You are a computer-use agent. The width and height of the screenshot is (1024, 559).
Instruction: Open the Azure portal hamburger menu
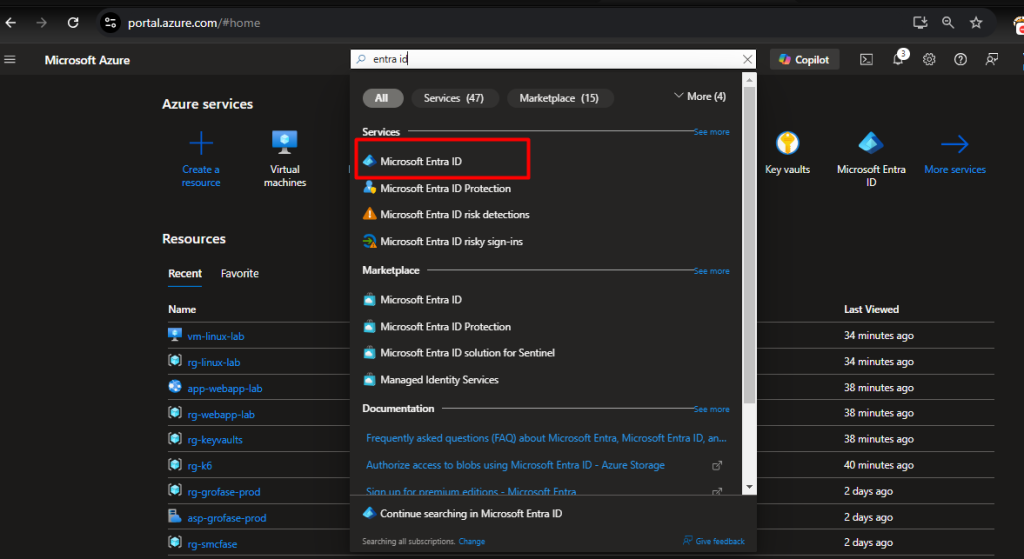click(x=11, y=60)
